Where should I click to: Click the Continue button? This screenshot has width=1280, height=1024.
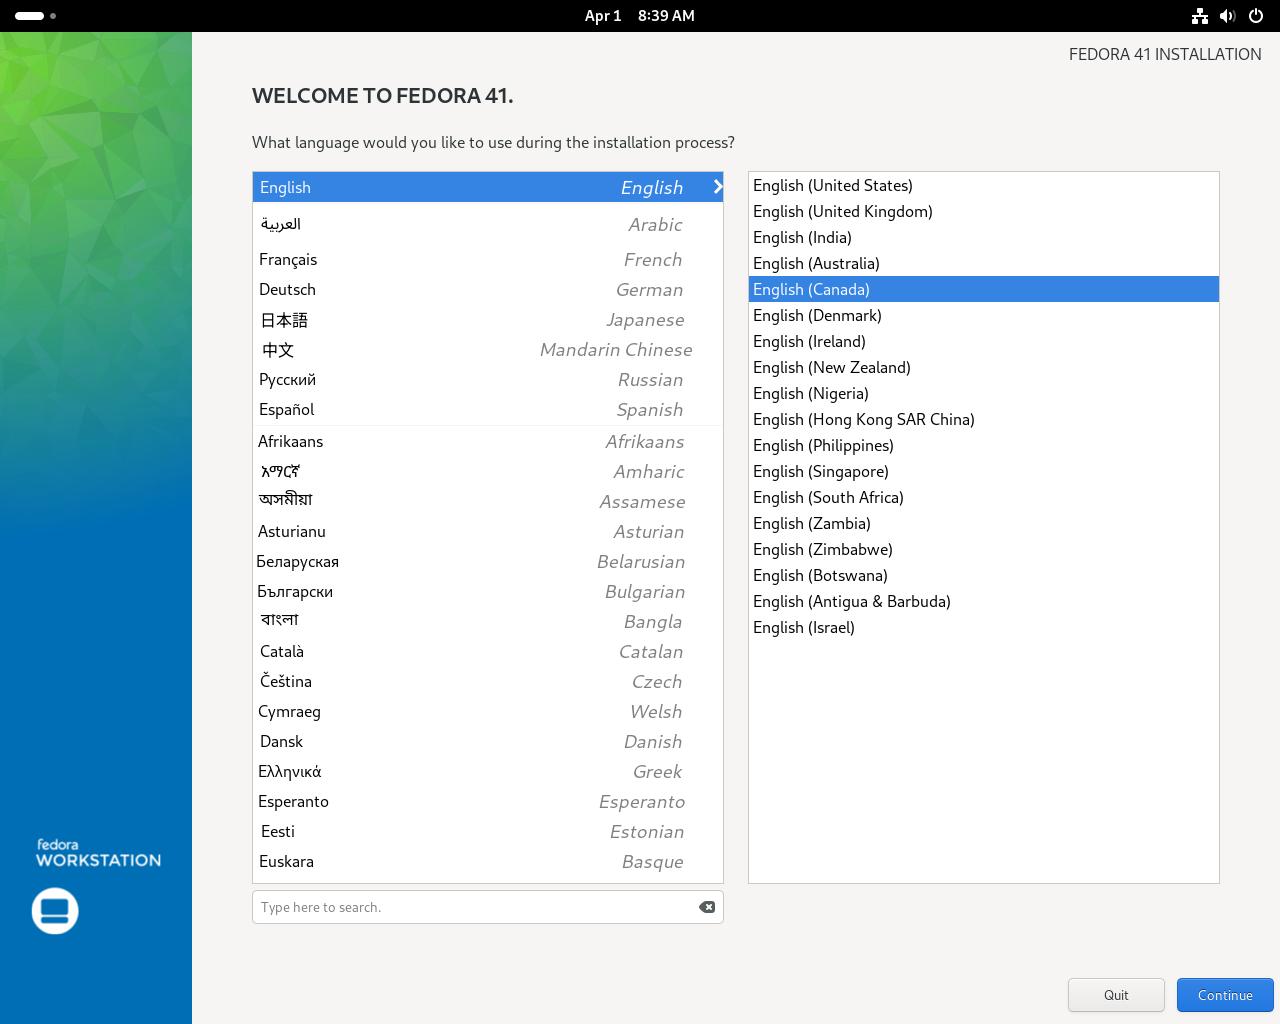coord(1225,995)
